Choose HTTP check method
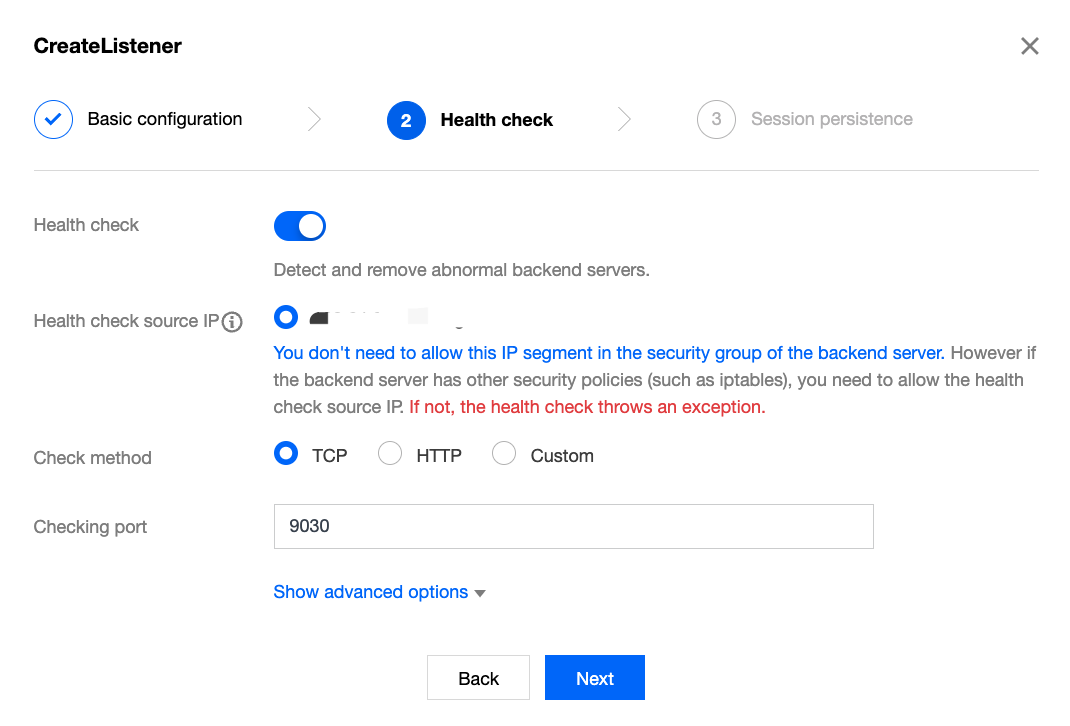This screenshot has width=1070, height=726. (x=390, y=454)
